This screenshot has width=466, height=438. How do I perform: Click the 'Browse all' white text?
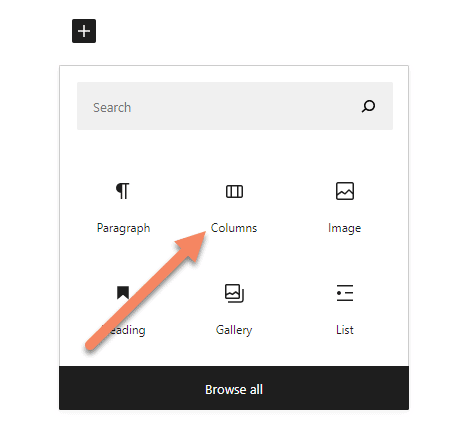(x=234, y=390)
